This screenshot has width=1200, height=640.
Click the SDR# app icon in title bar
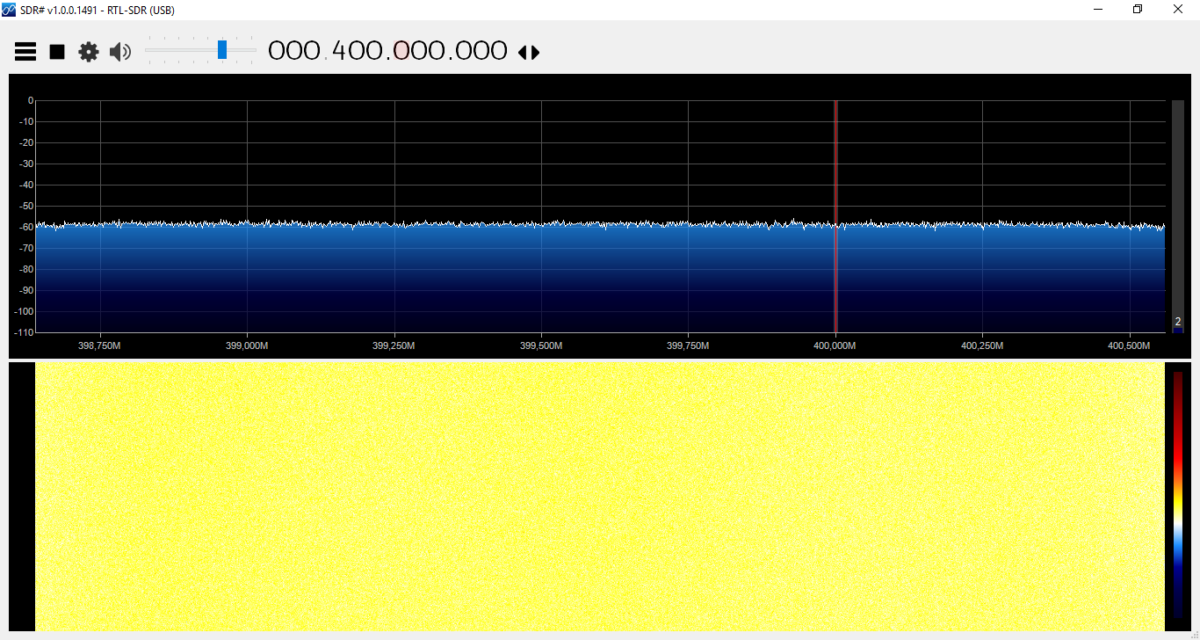pos(9,9)
